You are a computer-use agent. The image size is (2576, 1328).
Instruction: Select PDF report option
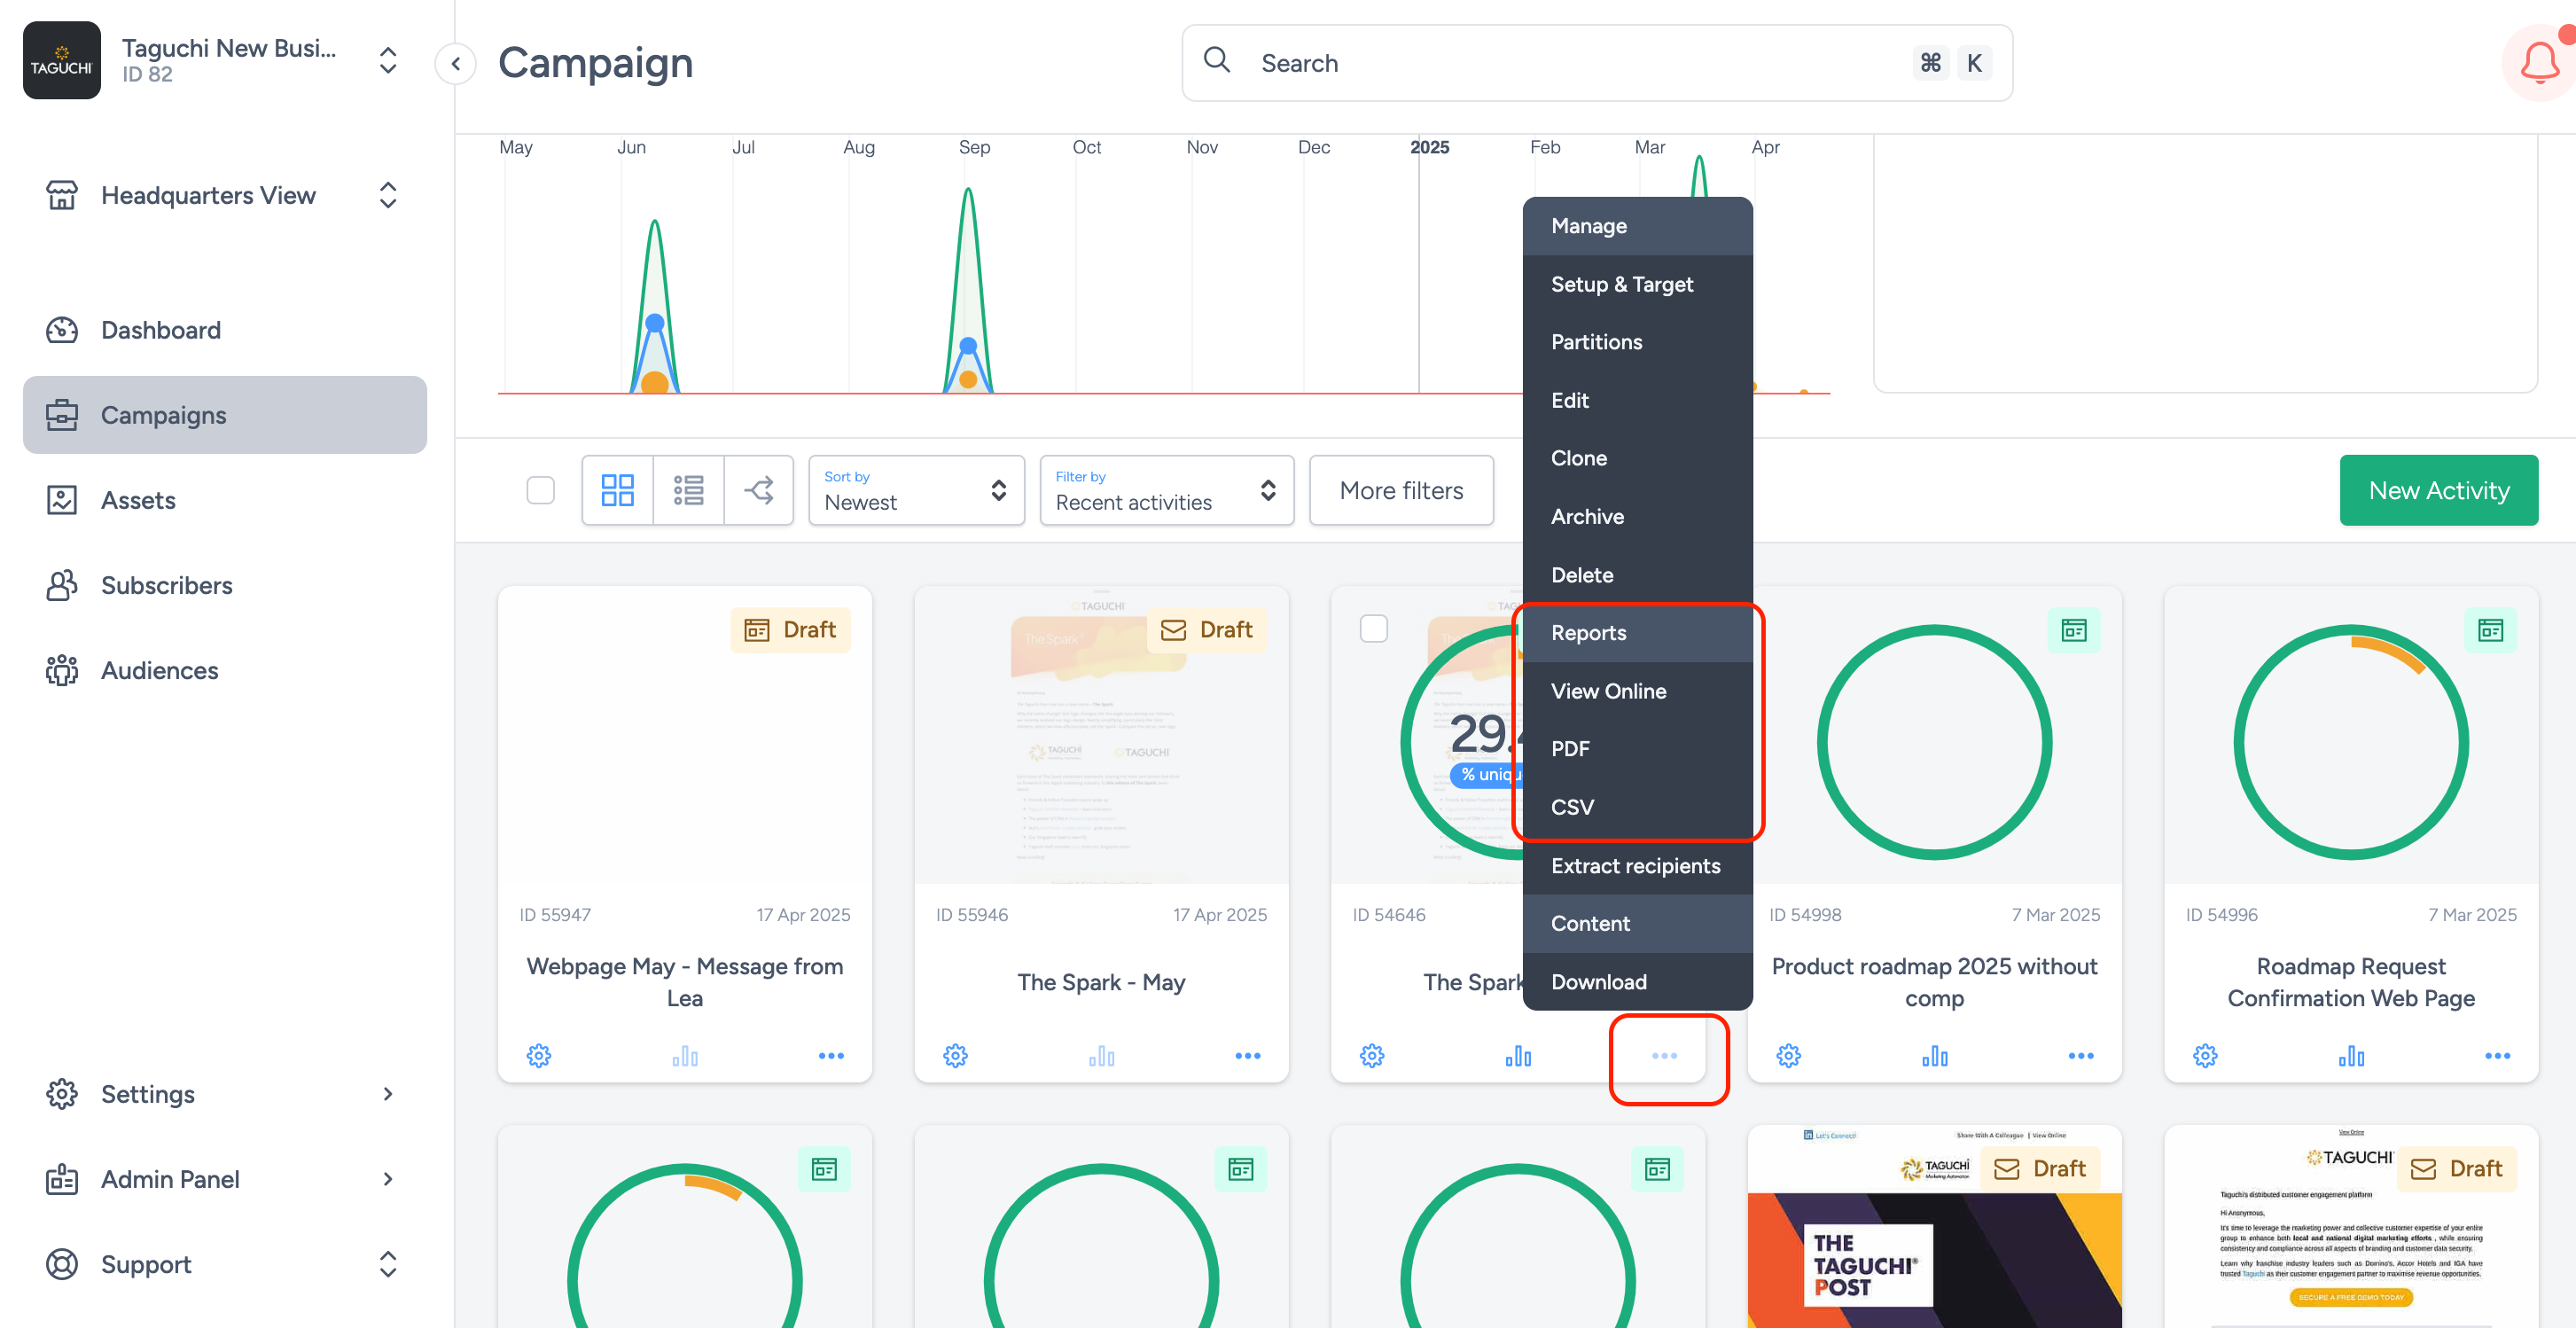1637,749
